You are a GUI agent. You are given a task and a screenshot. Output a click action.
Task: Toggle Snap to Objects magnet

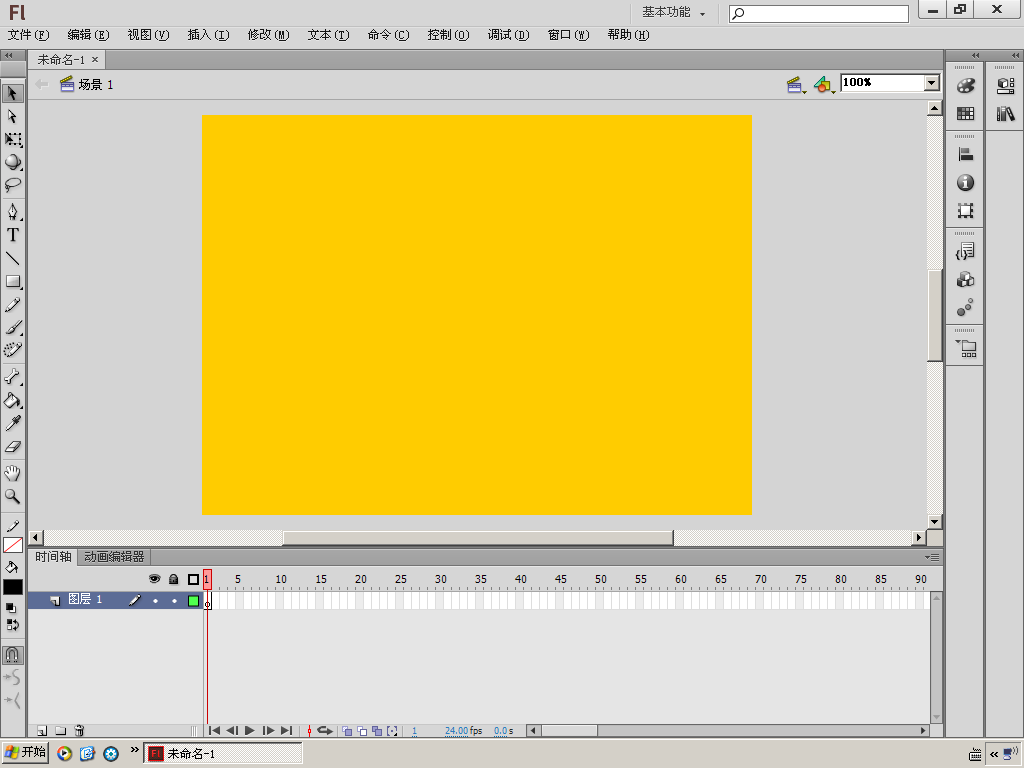12,654
